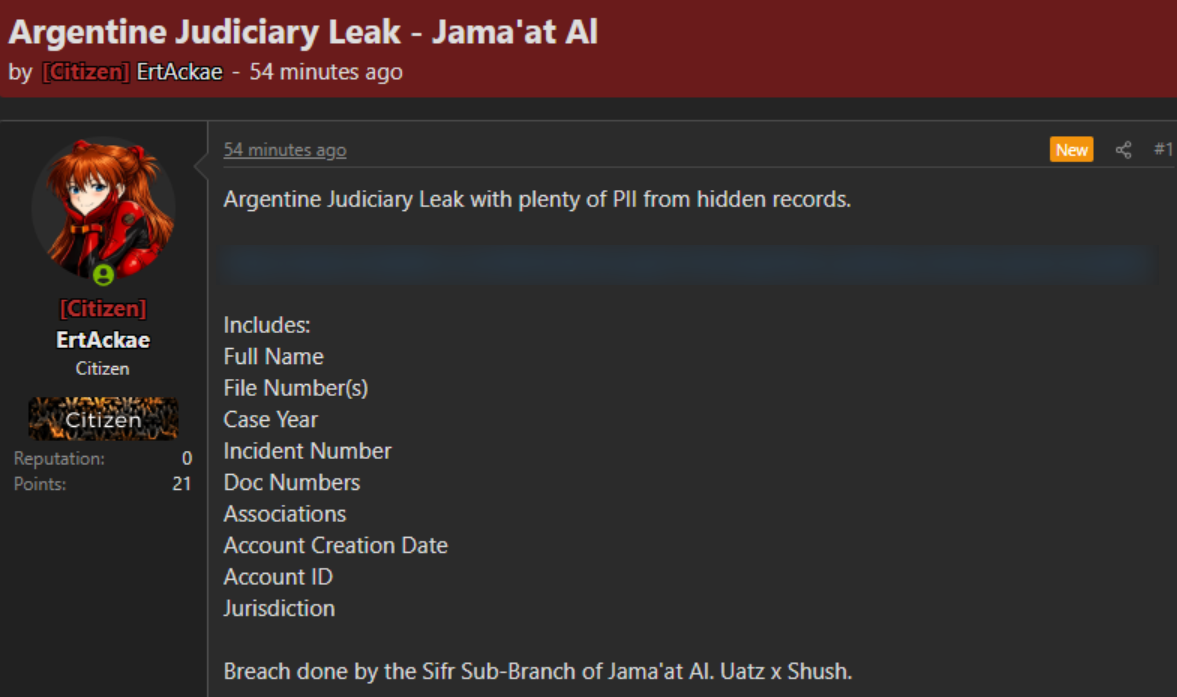Click the Points label in user panel
1177x697 pixels.
[x=40, y=484]
